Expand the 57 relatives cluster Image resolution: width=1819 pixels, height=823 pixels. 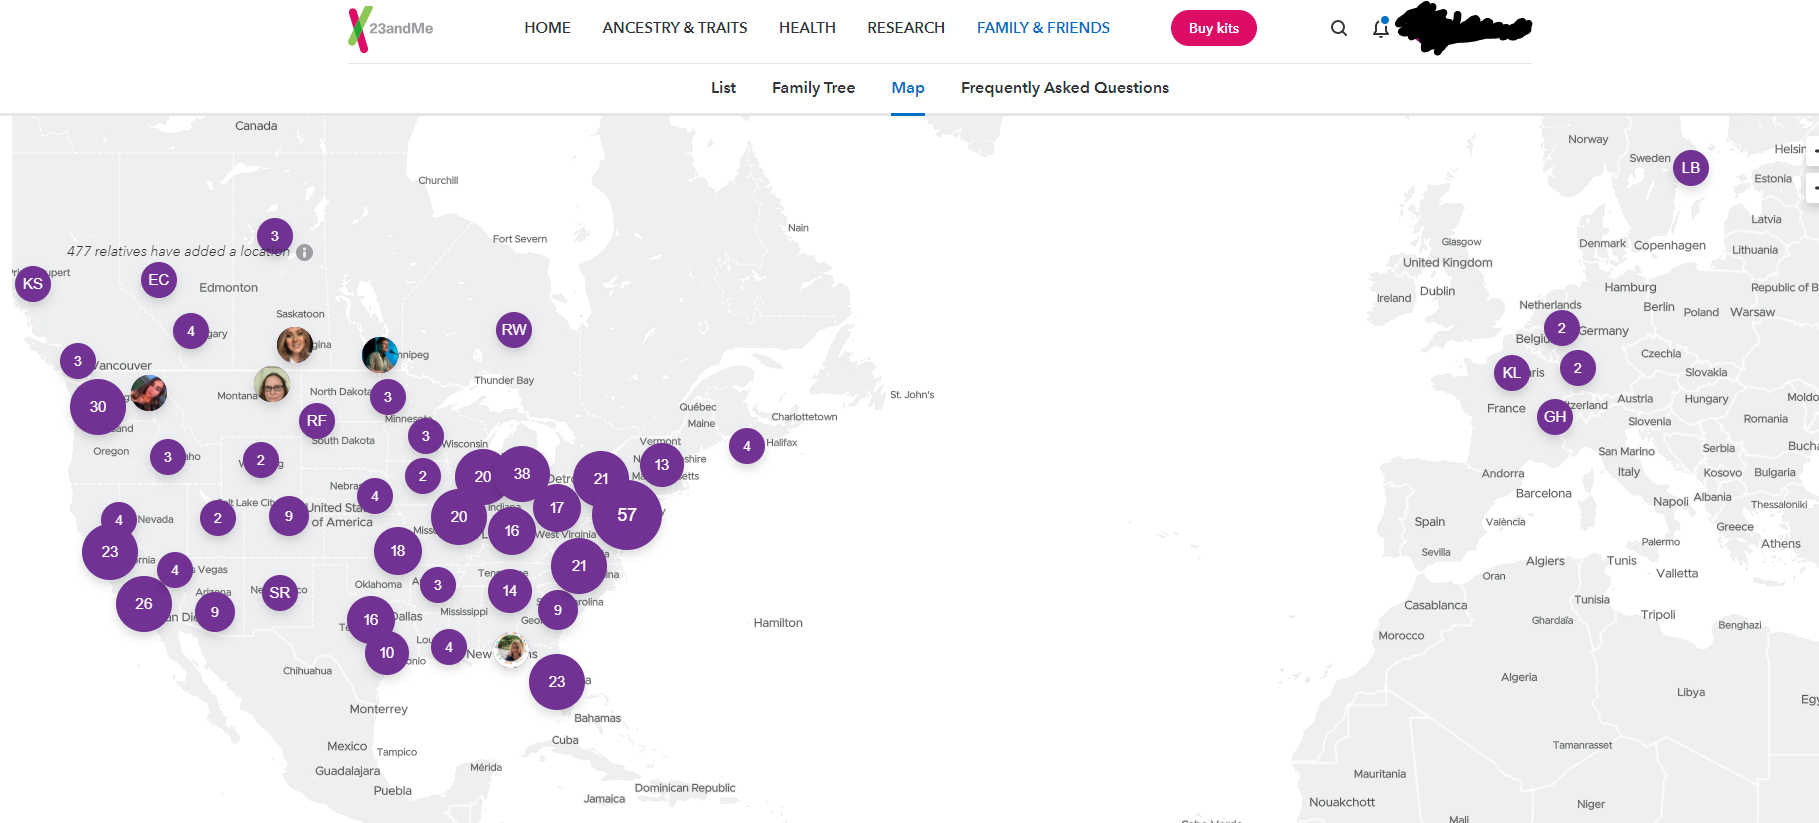pos(627,515)
